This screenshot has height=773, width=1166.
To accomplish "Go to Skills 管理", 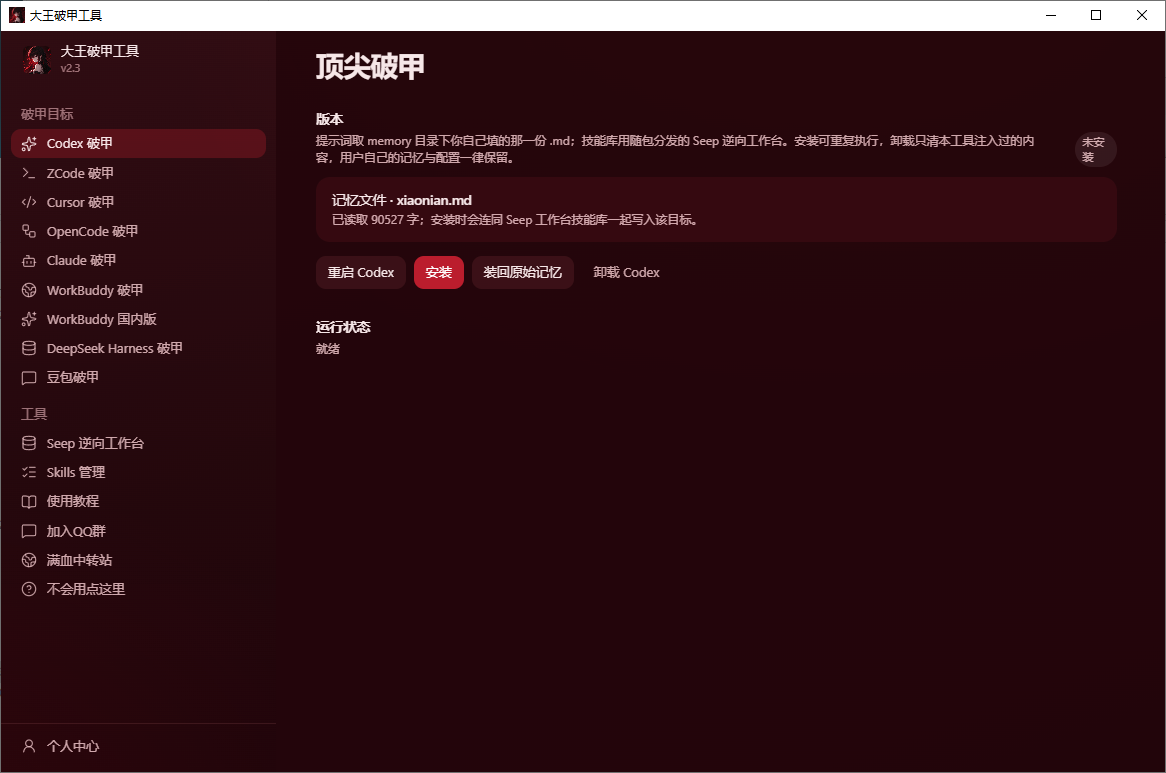I will [138, 472].
